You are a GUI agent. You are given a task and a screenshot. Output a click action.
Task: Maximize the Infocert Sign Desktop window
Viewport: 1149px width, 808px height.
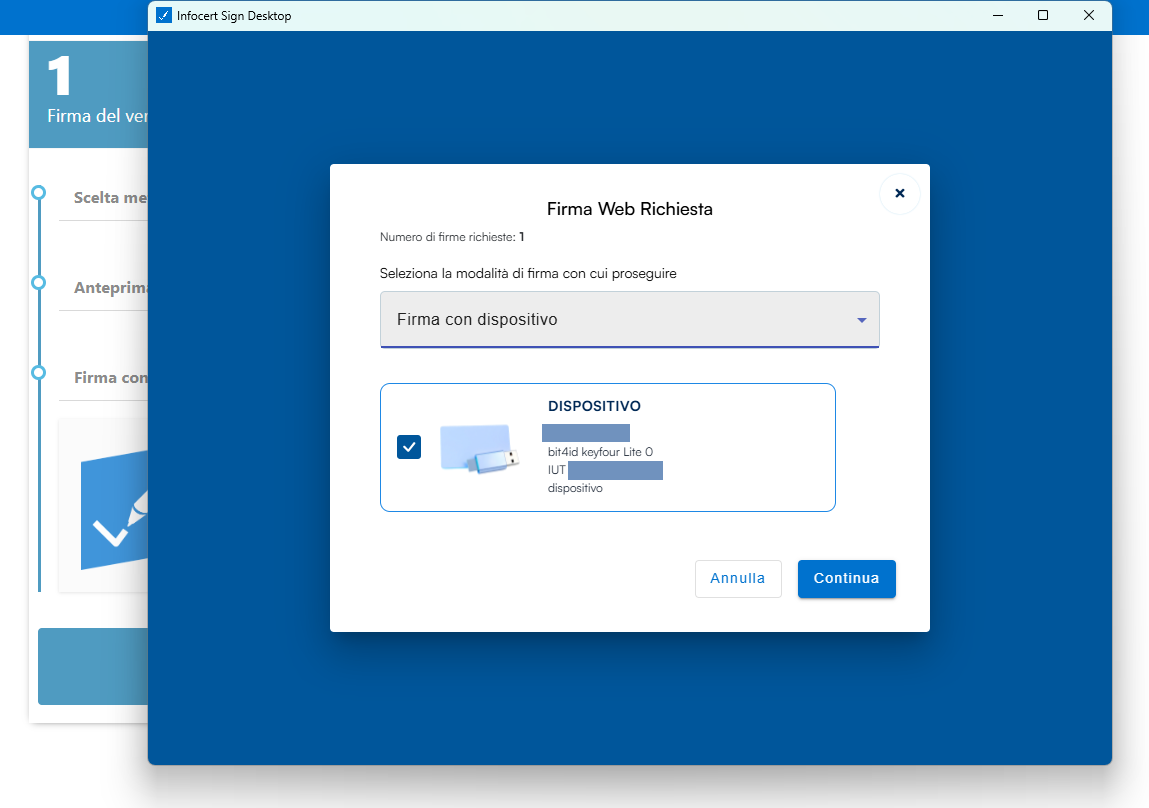pyautogui.click(x=1043, y=15)
